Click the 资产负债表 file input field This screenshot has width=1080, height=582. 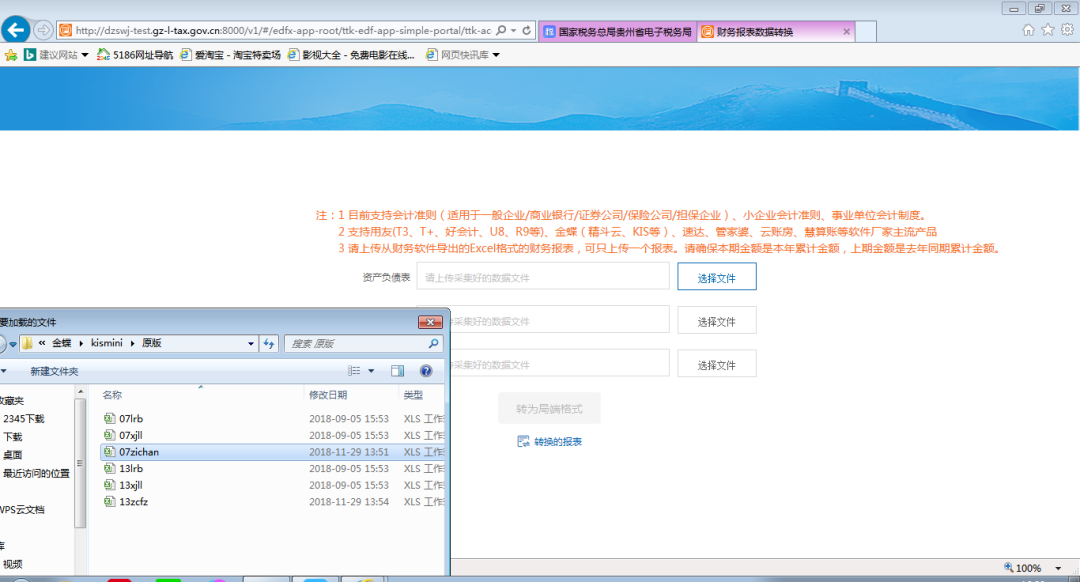tap(543, 277)
